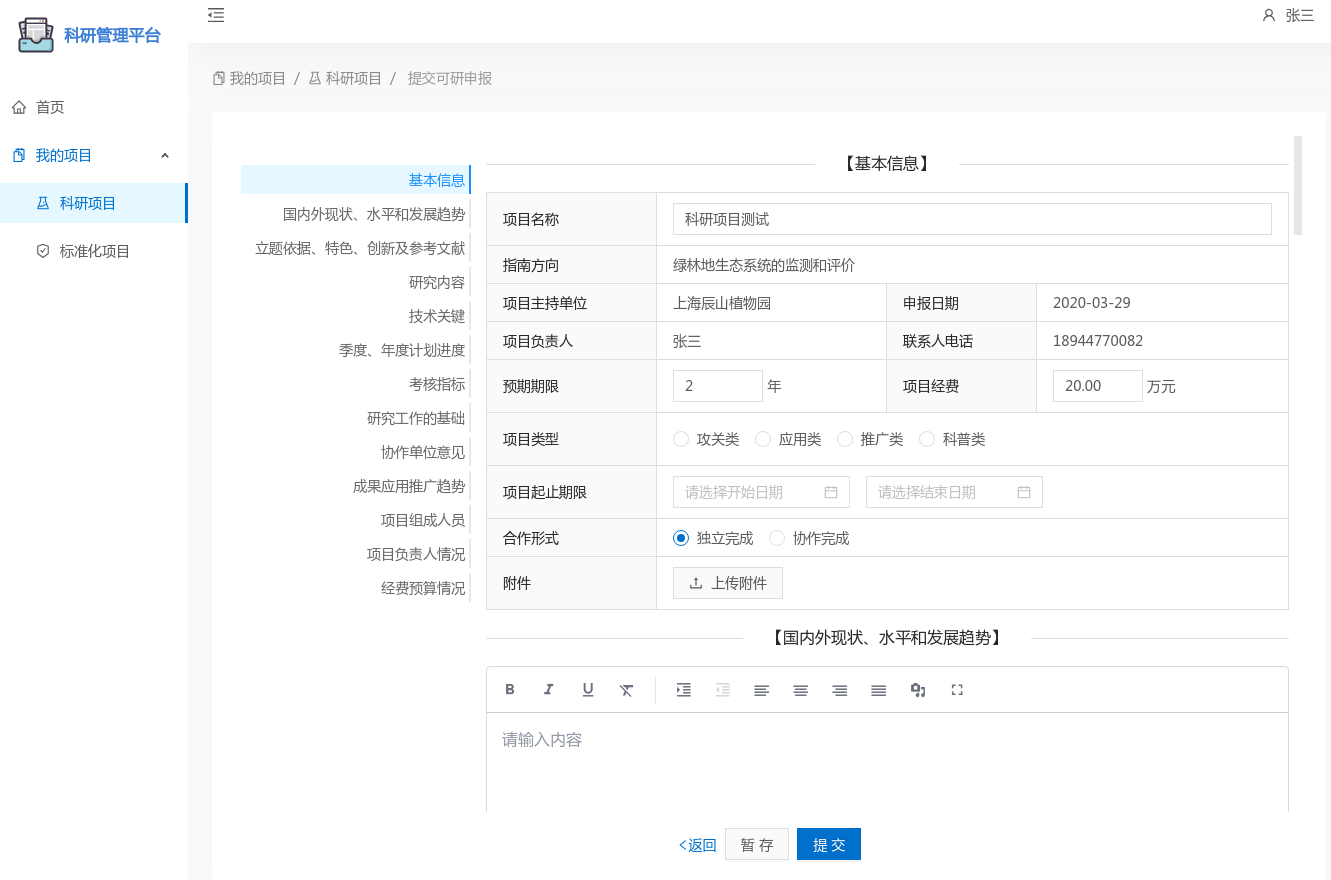Open 标准化项目 in the sidebar

[95, 251]
